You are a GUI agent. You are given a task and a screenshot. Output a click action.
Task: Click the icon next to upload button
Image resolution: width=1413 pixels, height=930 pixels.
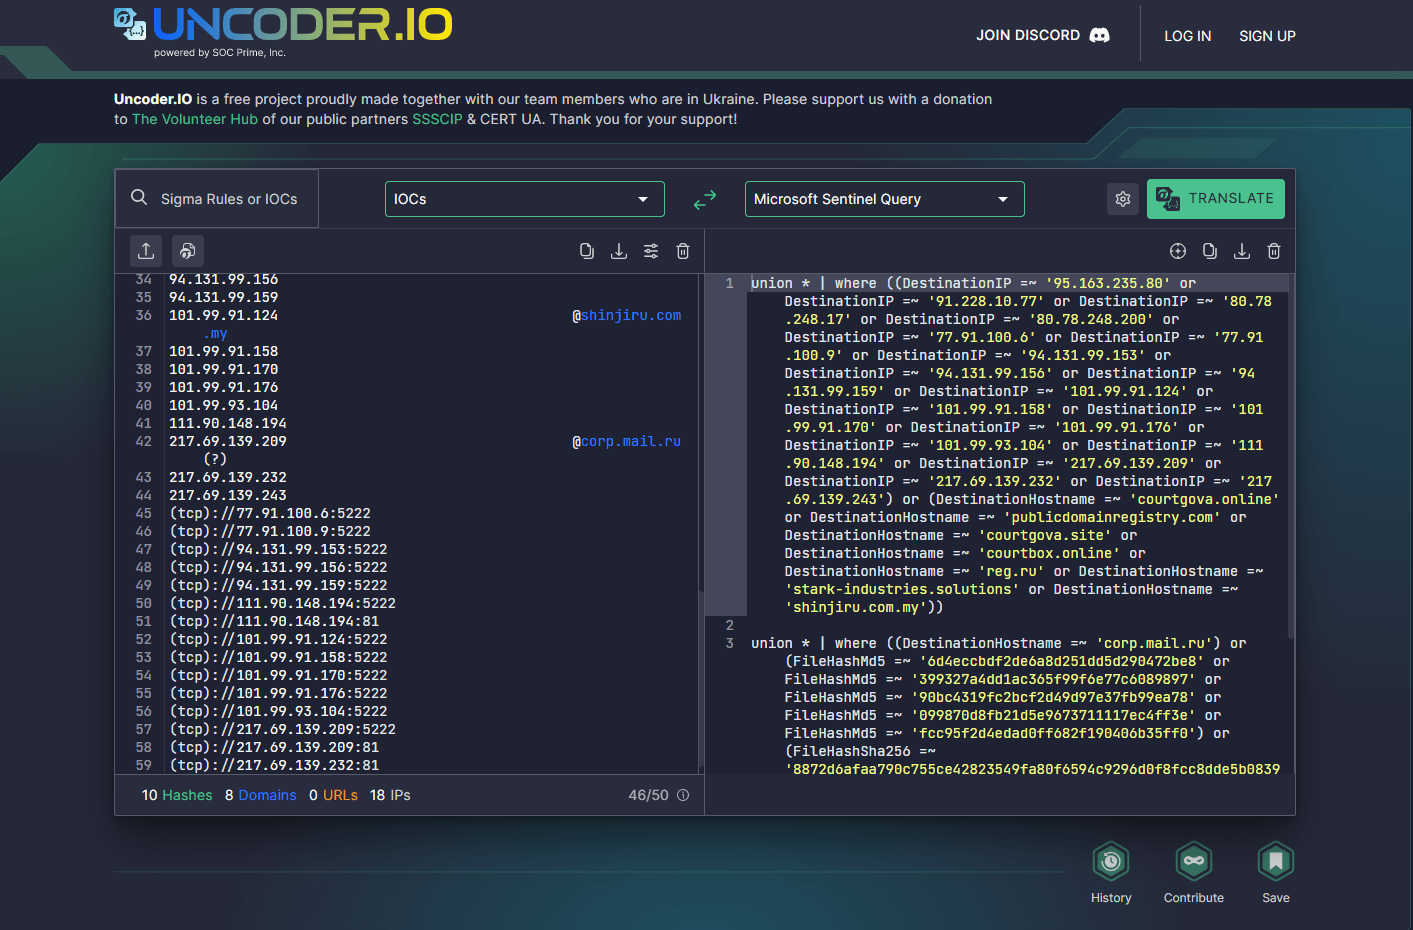point(188,251)
